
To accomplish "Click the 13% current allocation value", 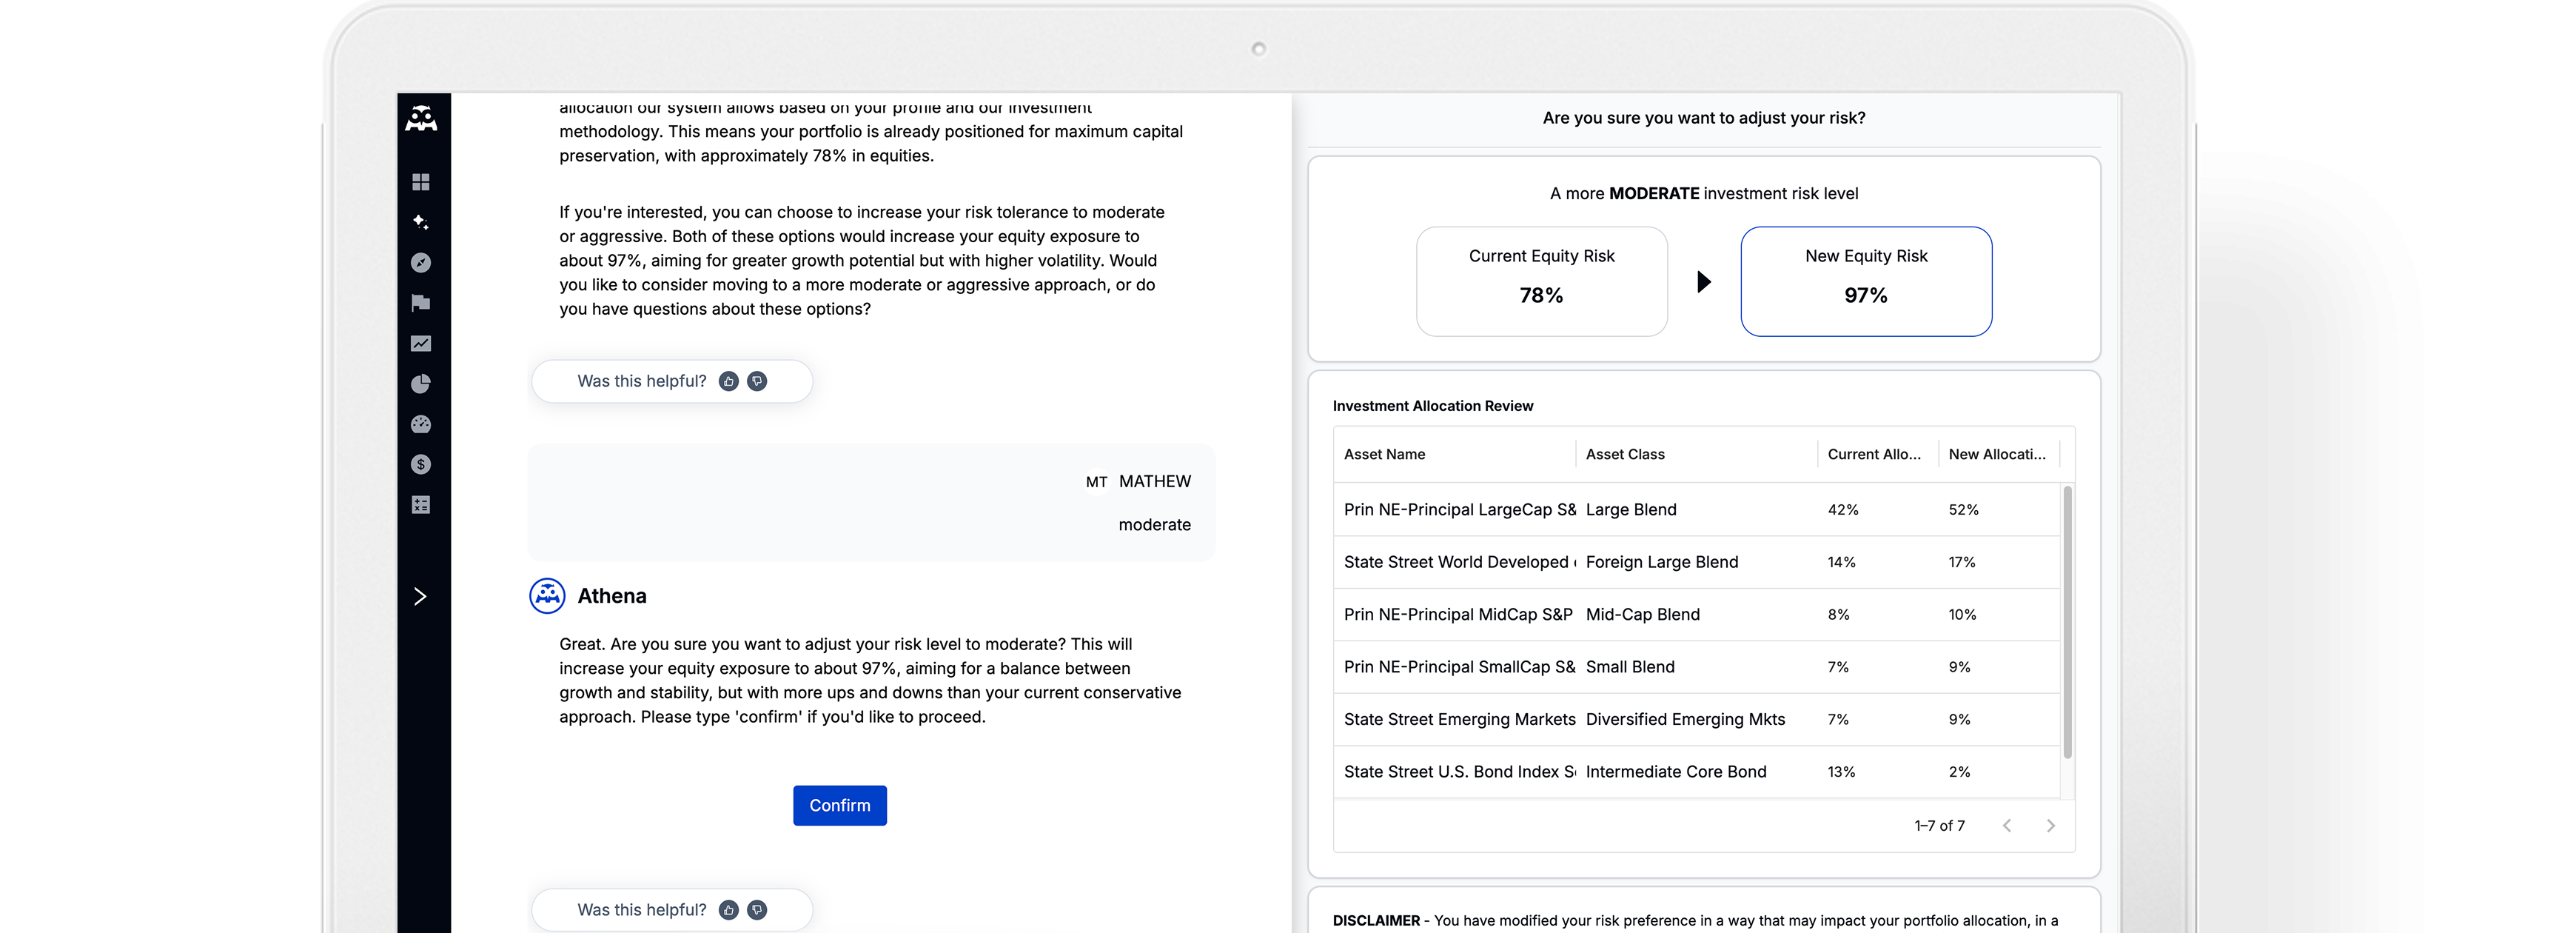I will click(1841, 772).
